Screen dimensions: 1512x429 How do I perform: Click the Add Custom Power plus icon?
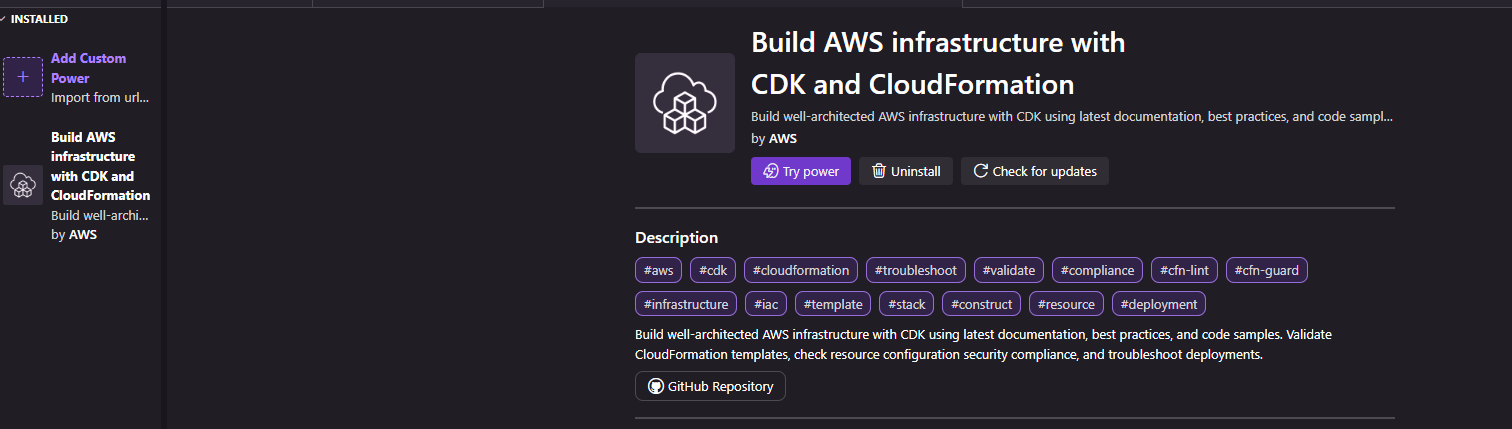pos(23,77)
